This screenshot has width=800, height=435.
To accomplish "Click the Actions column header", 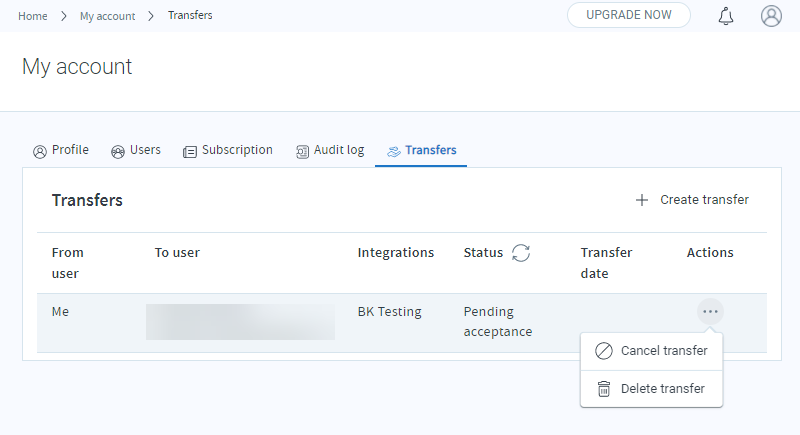I will 710,253.
